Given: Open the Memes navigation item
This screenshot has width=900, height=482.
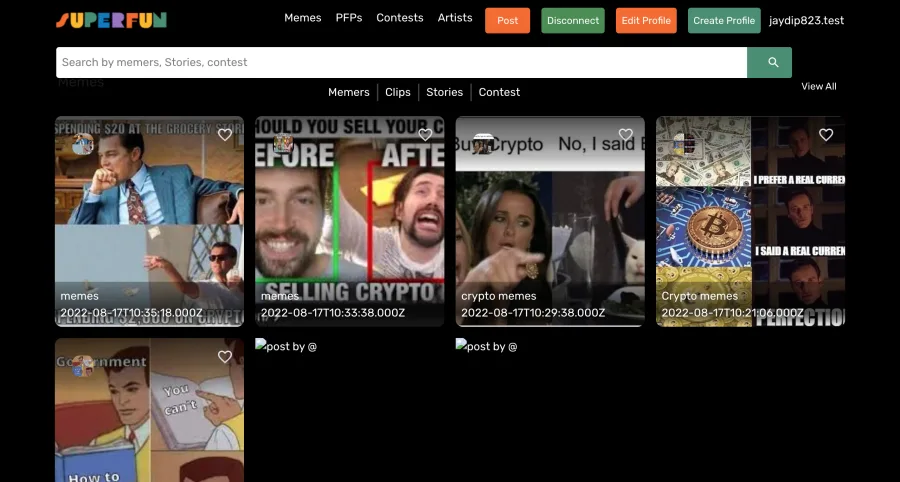Looking at the screenshot, I should click(x=302, y=18).
